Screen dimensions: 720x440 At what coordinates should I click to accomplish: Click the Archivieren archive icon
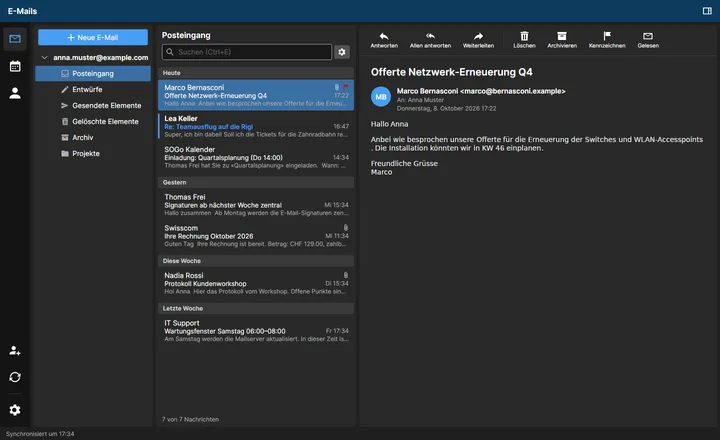coord(562,36)
